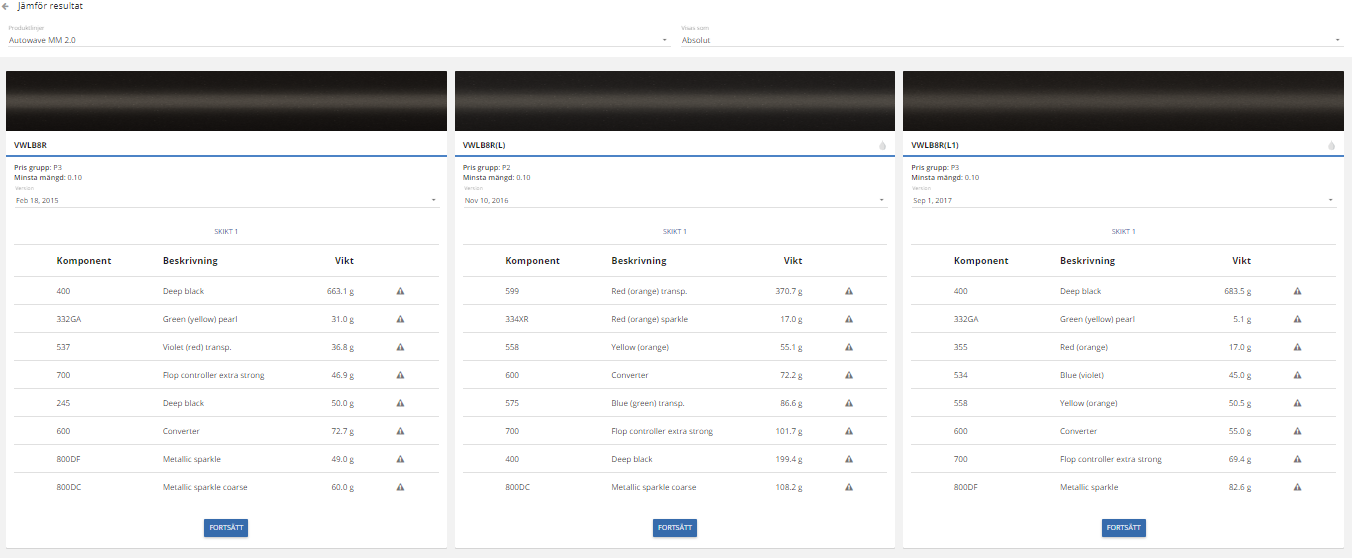Click the color preview swatch above VWLB8R(L1)

[1123, 100]
